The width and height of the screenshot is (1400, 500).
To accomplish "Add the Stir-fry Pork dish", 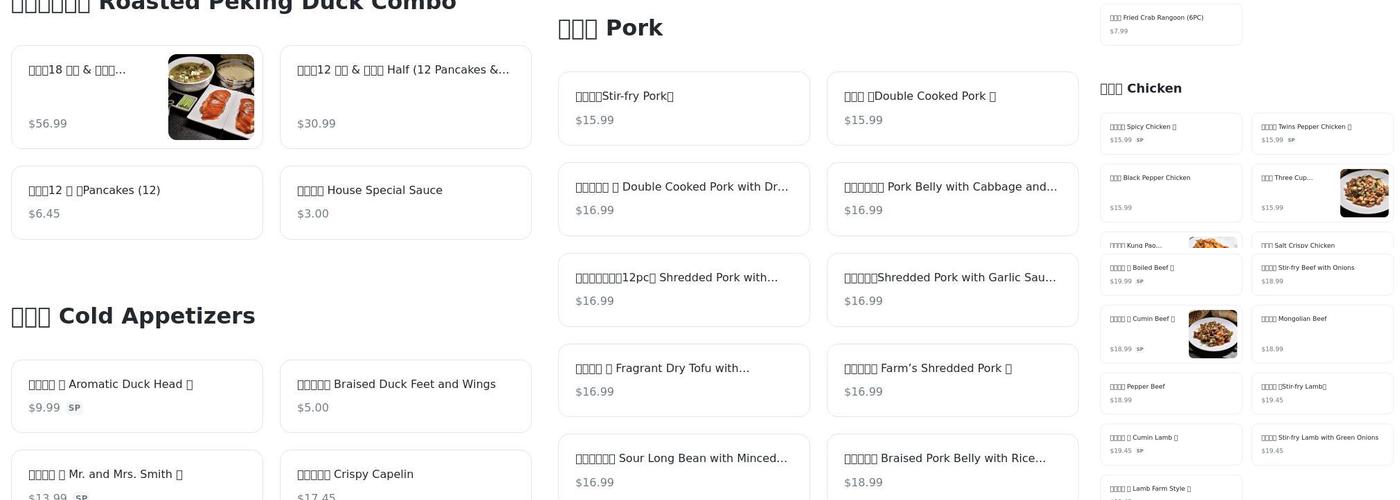I will (683, 108).
